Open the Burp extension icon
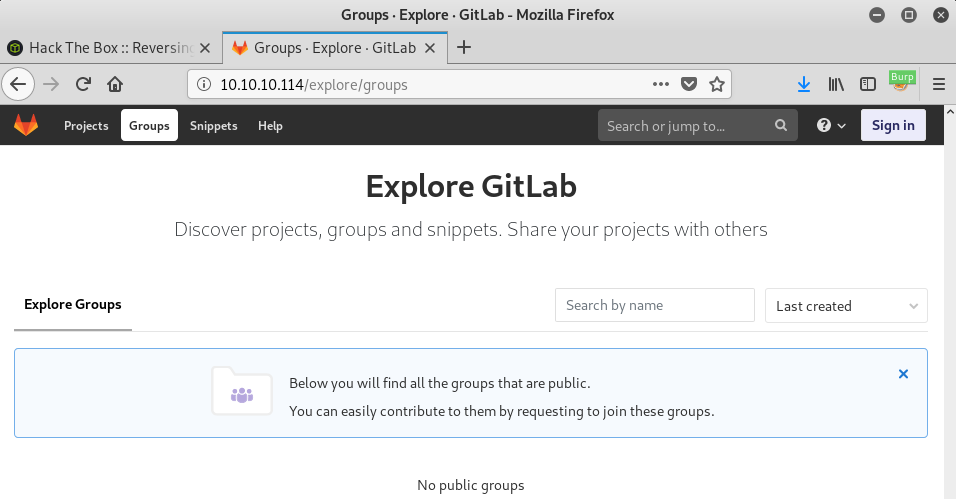 point(902,83)
